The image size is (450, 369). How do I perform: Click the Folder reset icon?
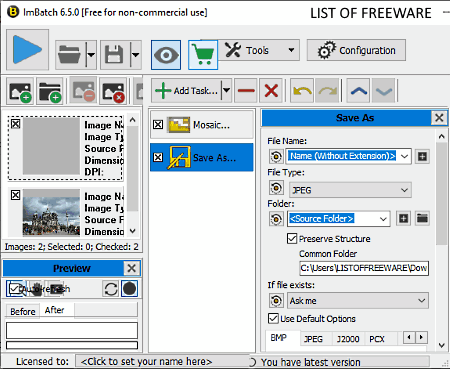click(x=276, y=219)
